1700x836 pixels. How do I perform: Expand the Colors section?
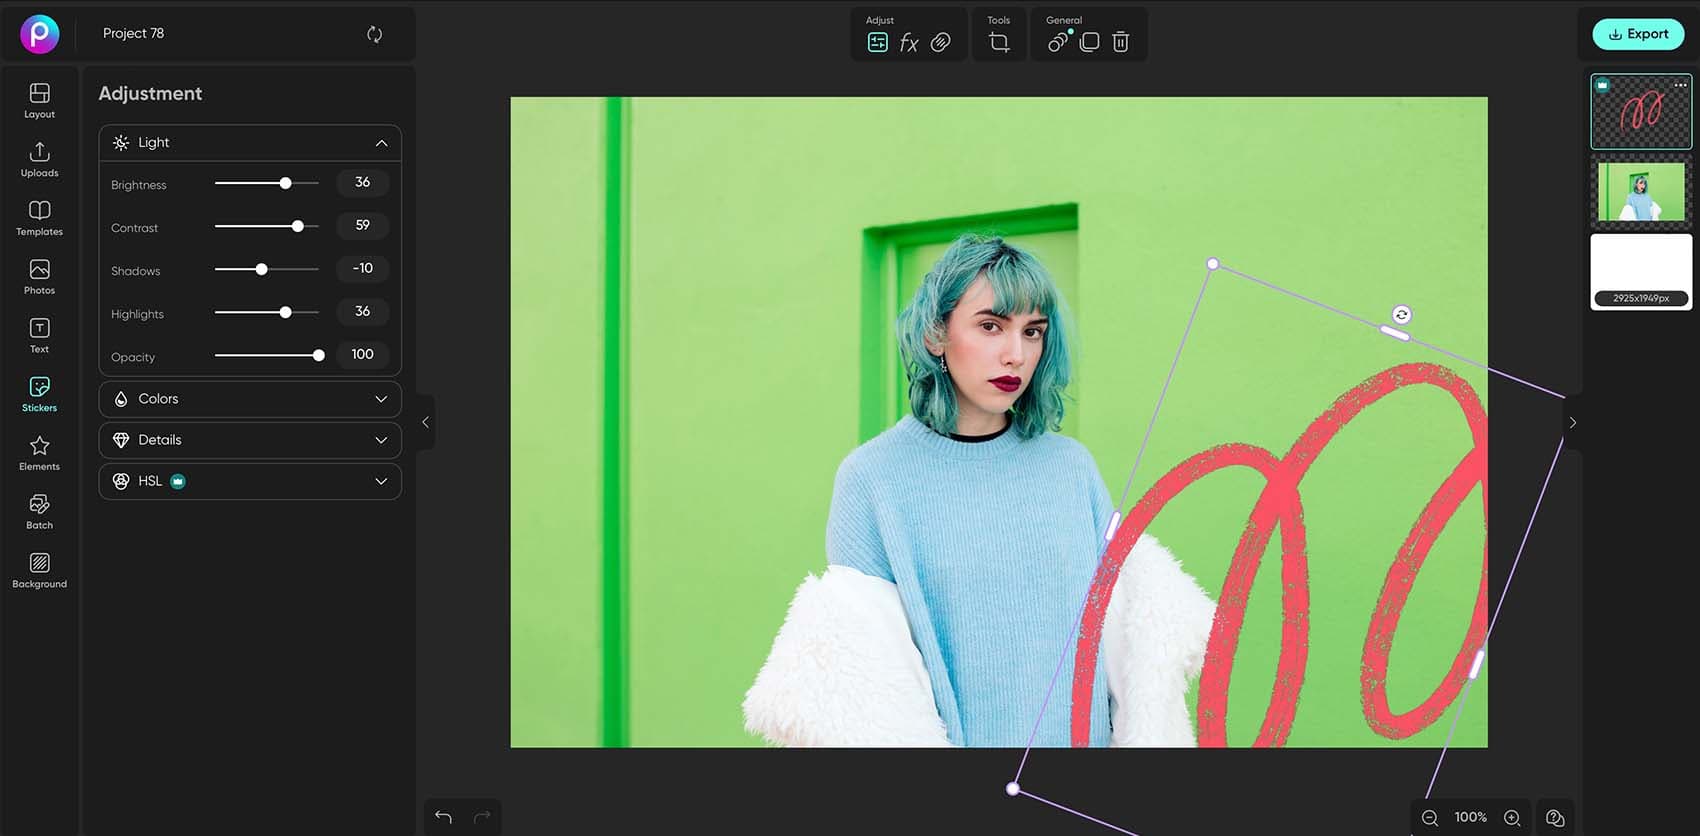tap(250, 399)
